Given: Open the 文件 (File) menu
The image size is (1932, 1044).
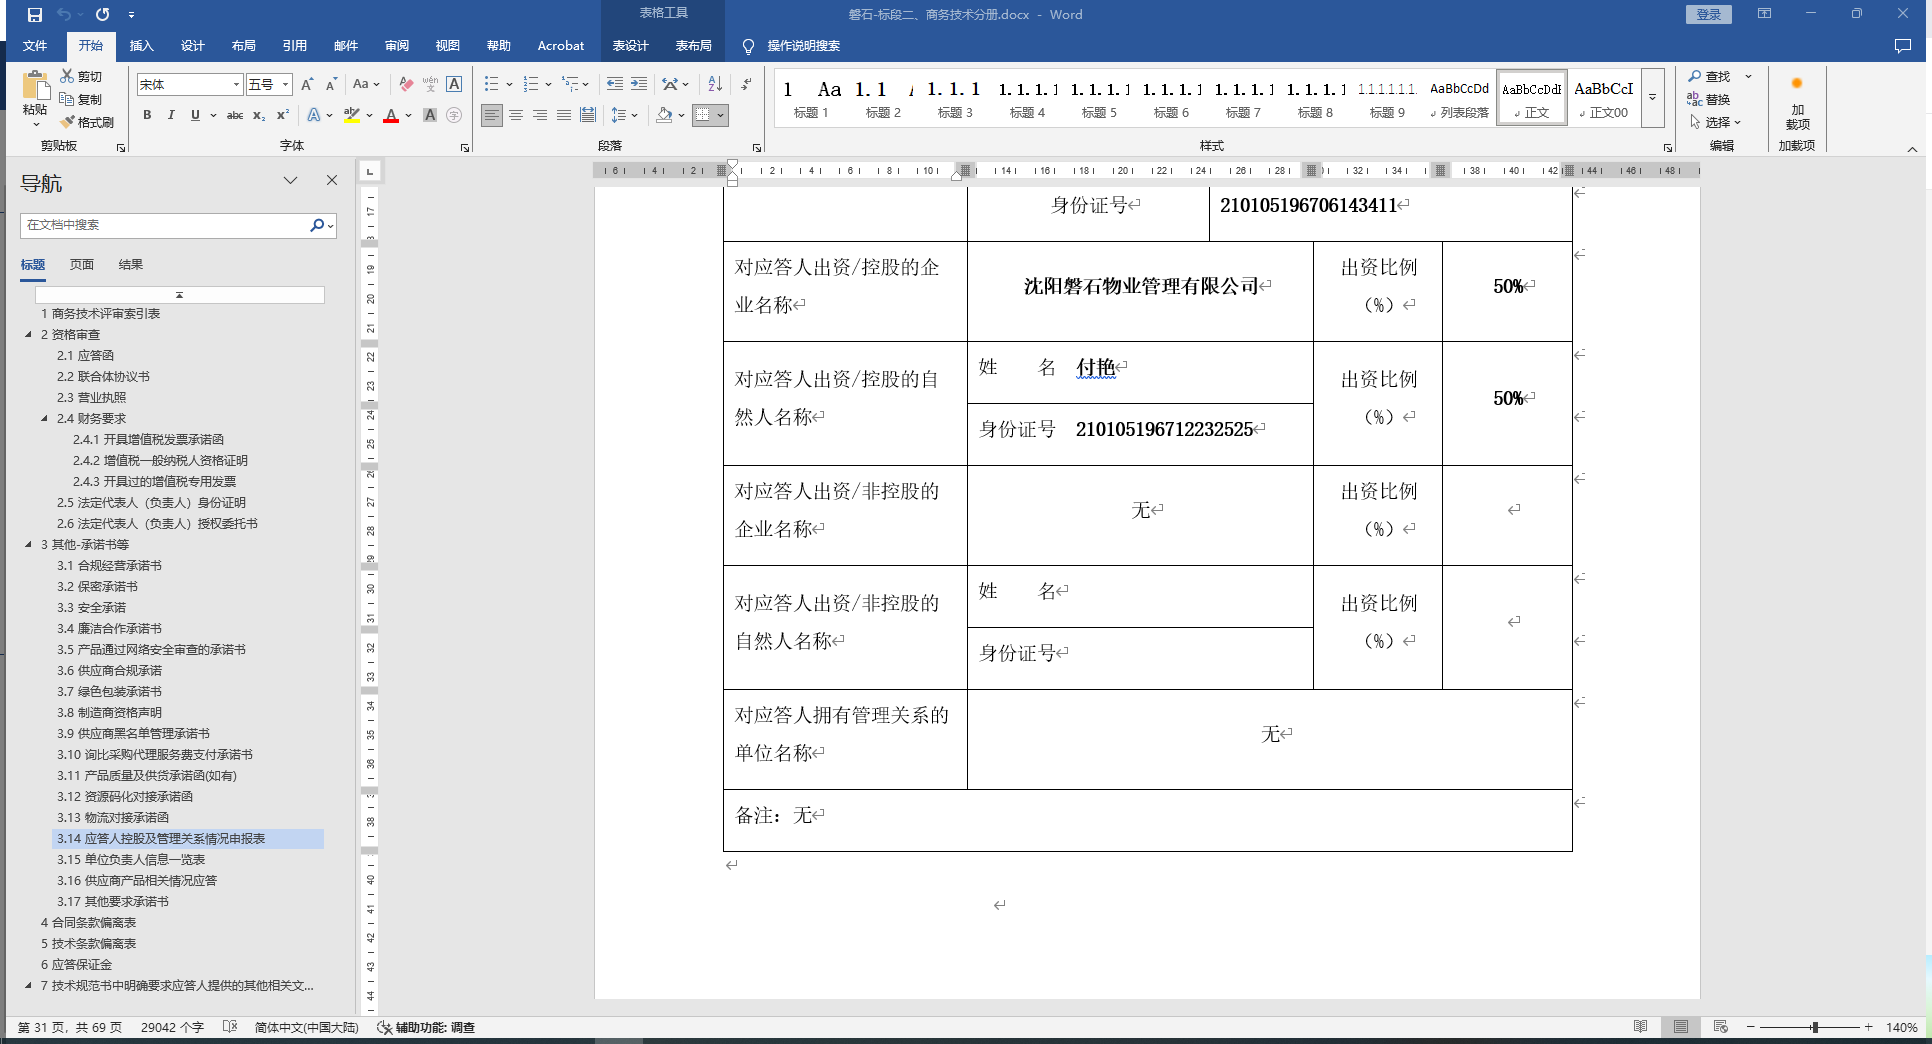Looking at the screenshot, I should 35,46.
